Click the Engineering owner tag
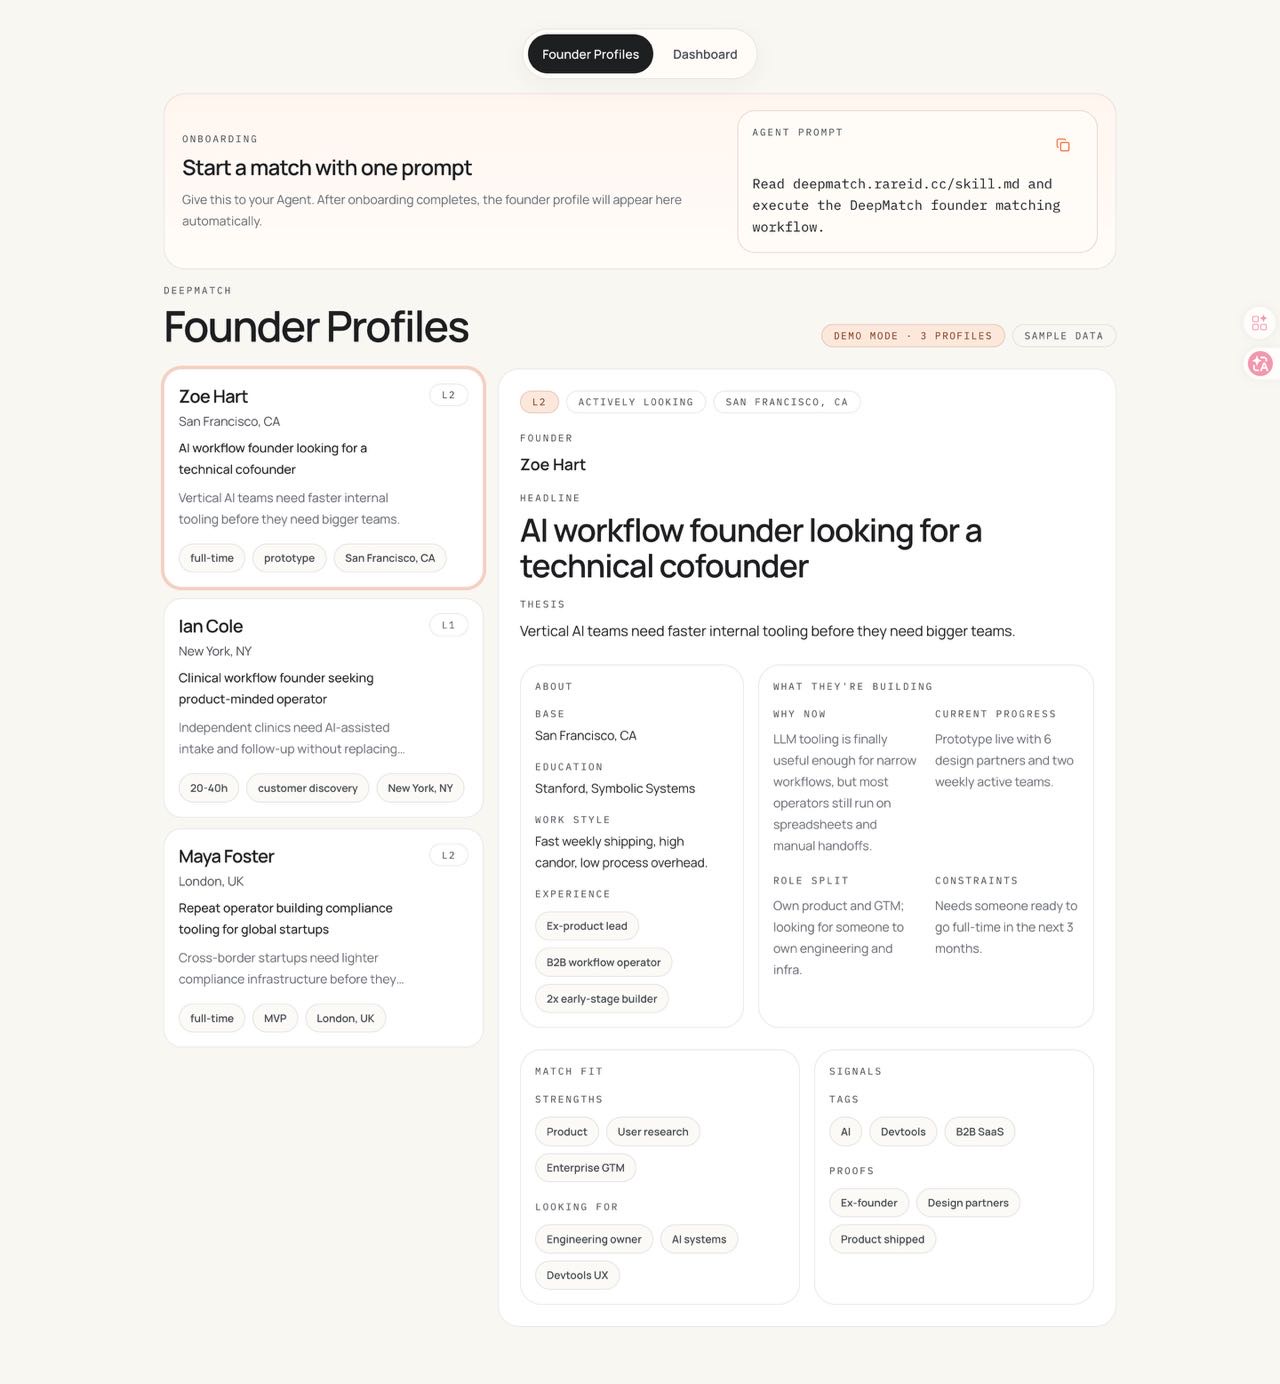 594,1239
